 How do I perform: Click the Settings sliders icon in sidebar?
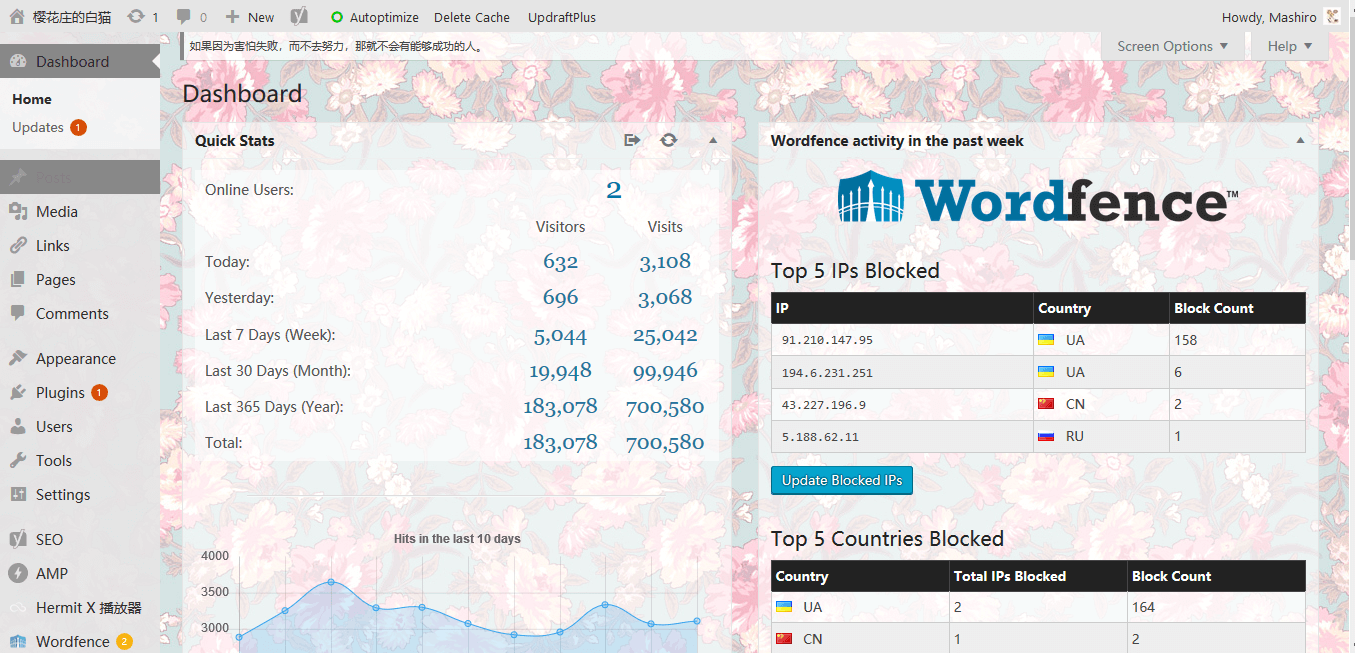(18, 494)
